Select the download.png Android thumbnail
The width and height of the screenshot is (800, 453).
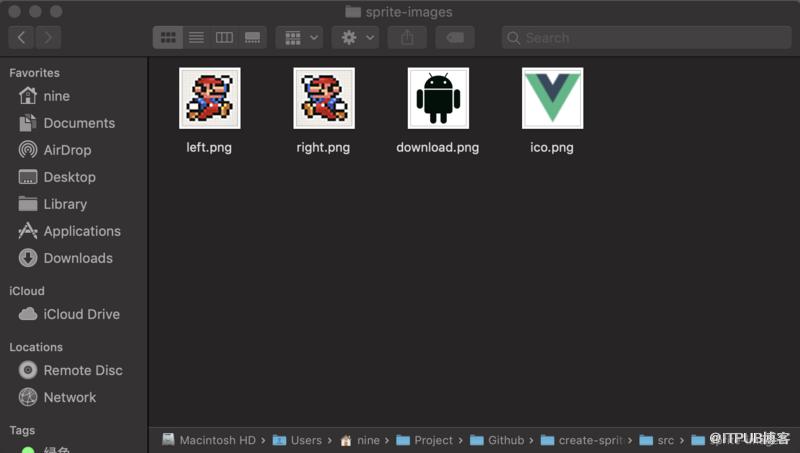(x=438, y=98)
